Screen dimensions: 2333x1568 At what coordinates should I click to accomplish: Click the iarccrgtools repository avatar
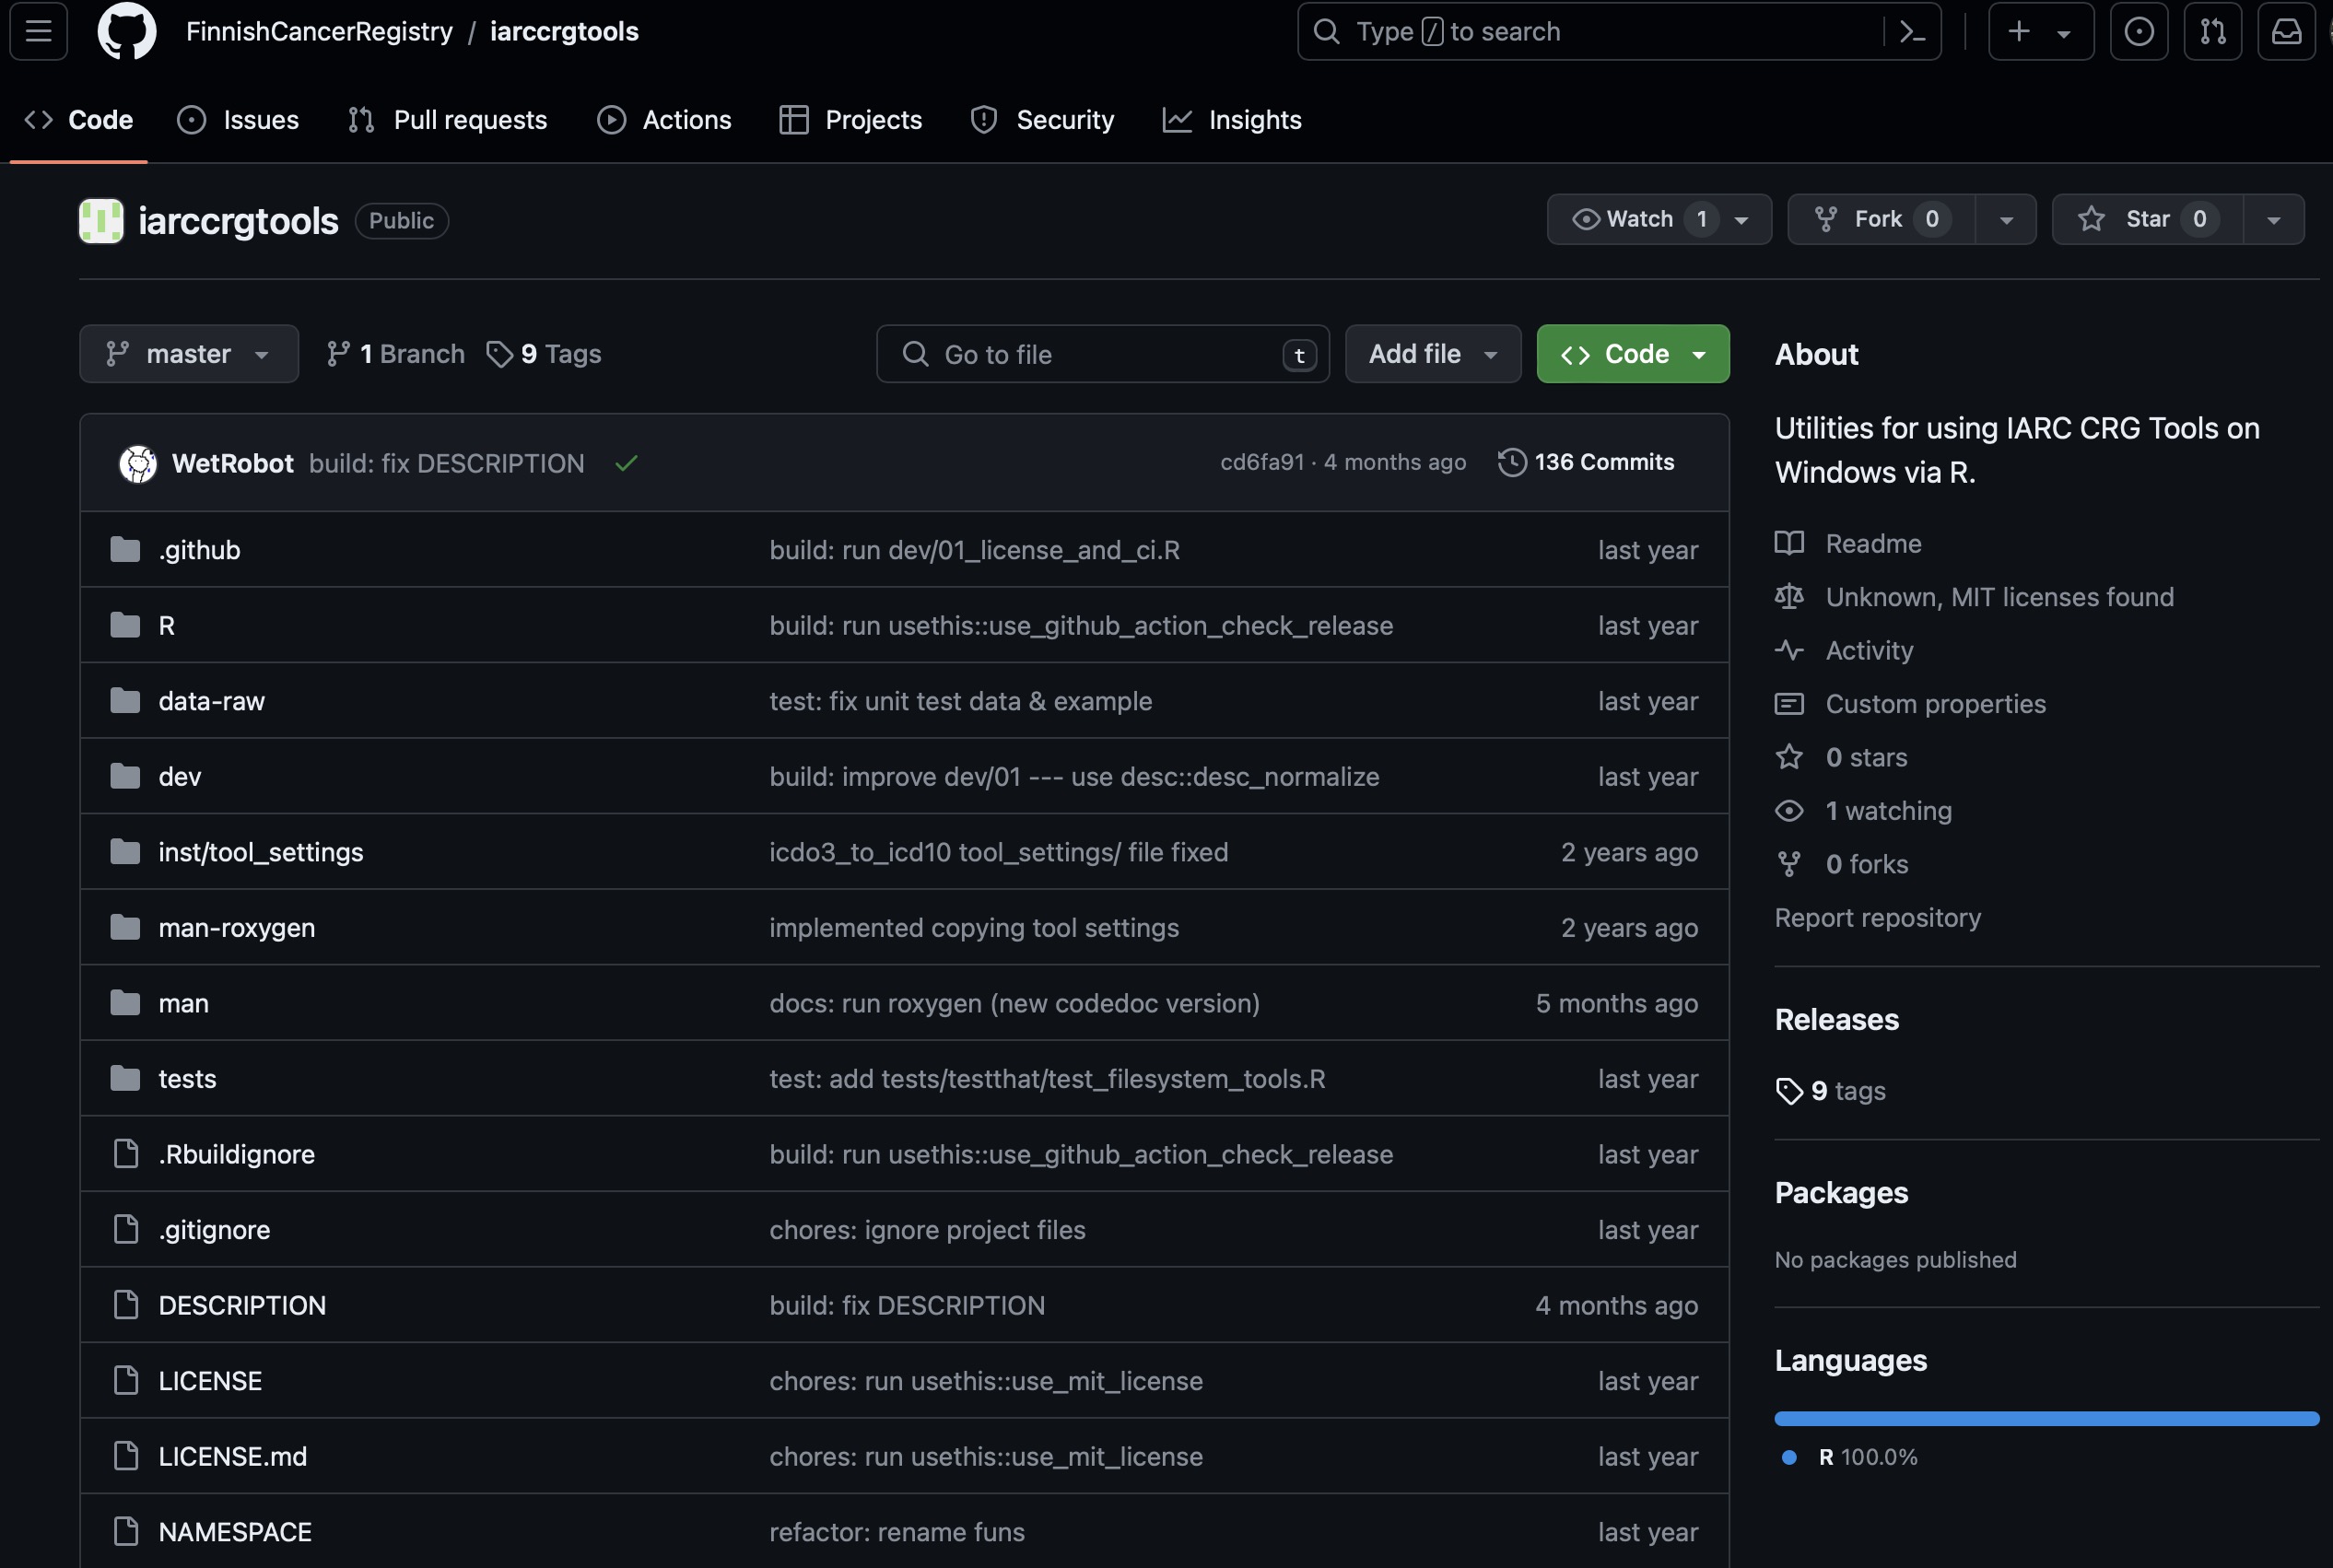pyautogui.click(x=101, y=220)
